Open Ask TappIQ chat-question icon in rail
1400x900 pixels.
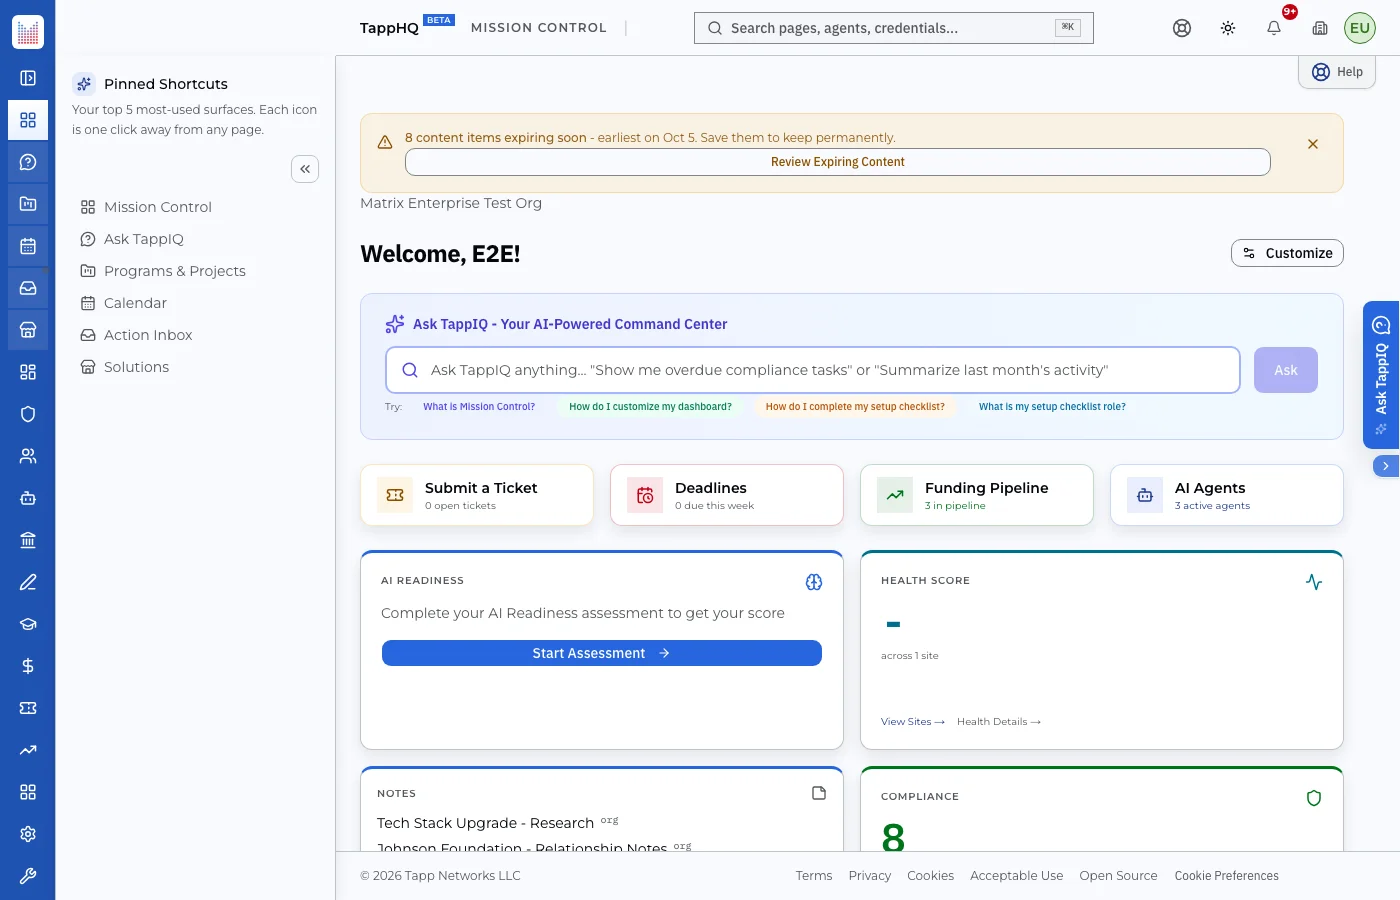[x=28, y=162]
